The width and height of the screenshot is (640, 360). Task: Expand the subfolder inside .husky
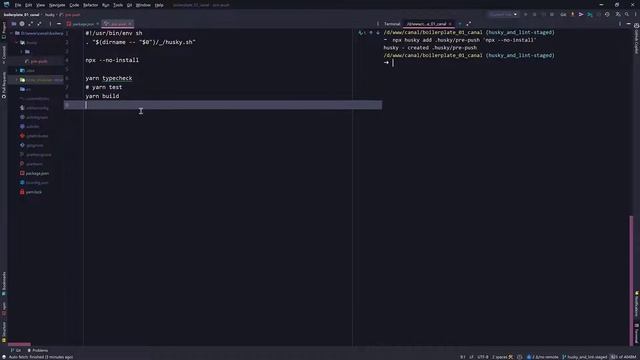pyautogui.click(x=22, y=52)
